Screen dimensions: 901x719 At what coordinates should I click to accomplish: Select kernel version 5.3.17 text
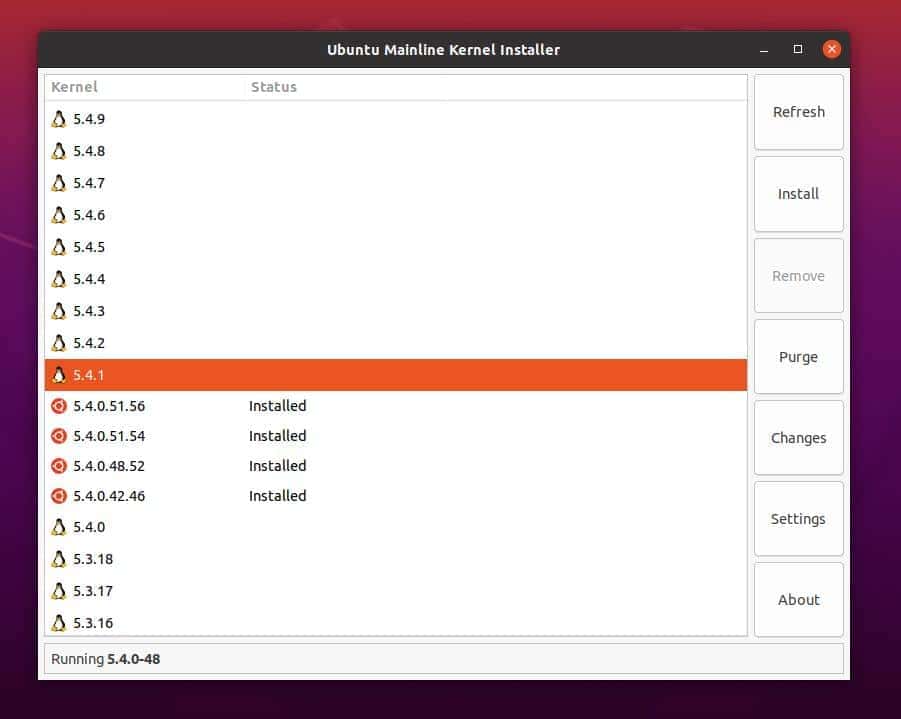click(x=93, y=591)
